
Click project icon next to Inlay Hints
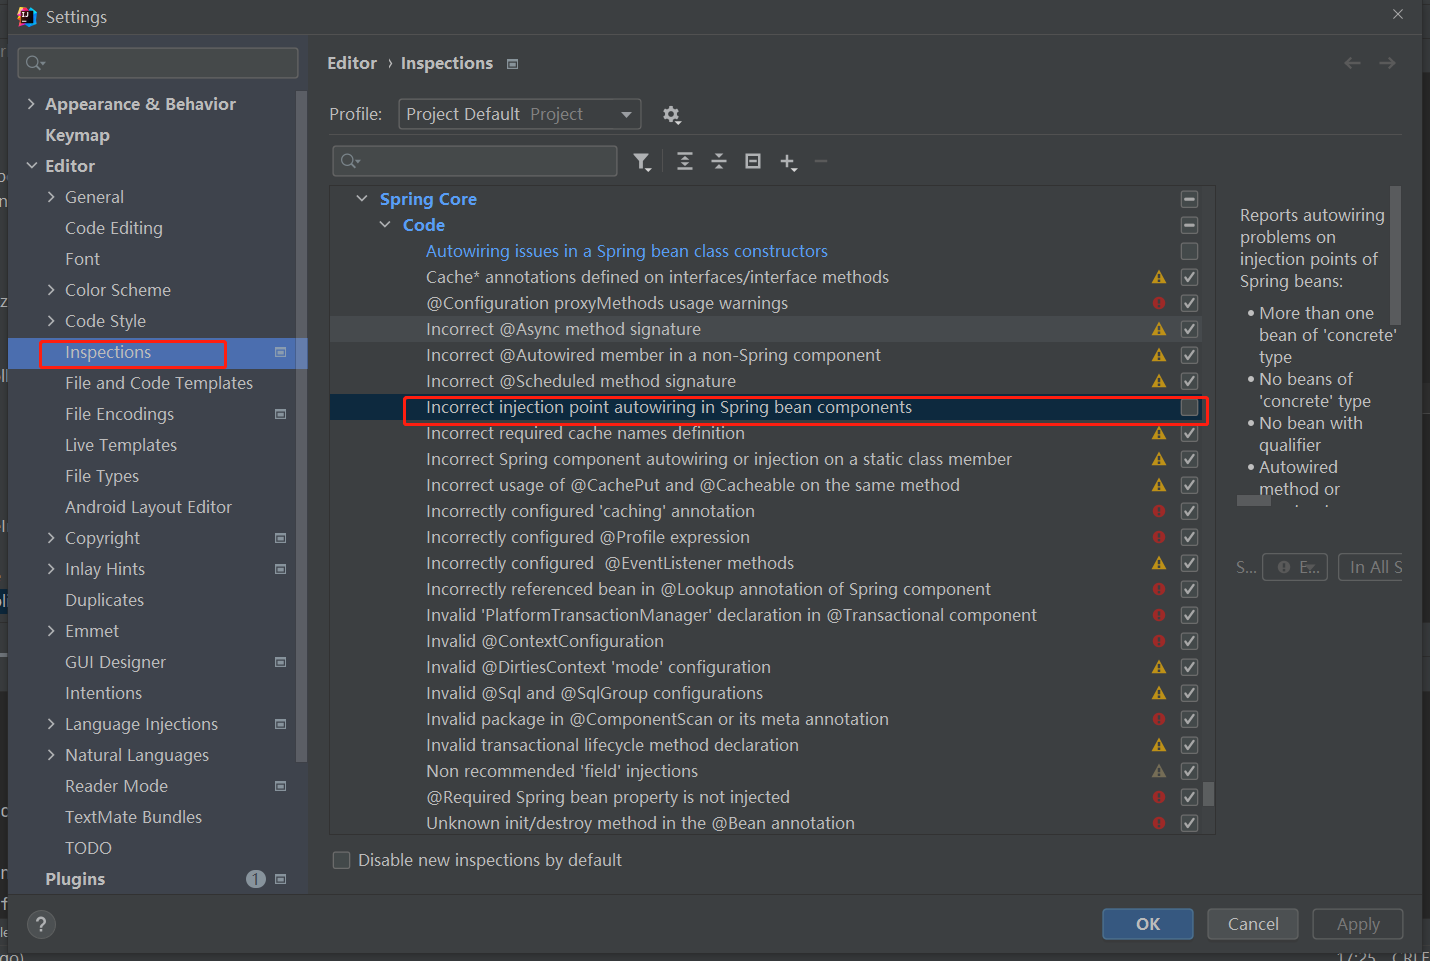click(x=280, y=569)
